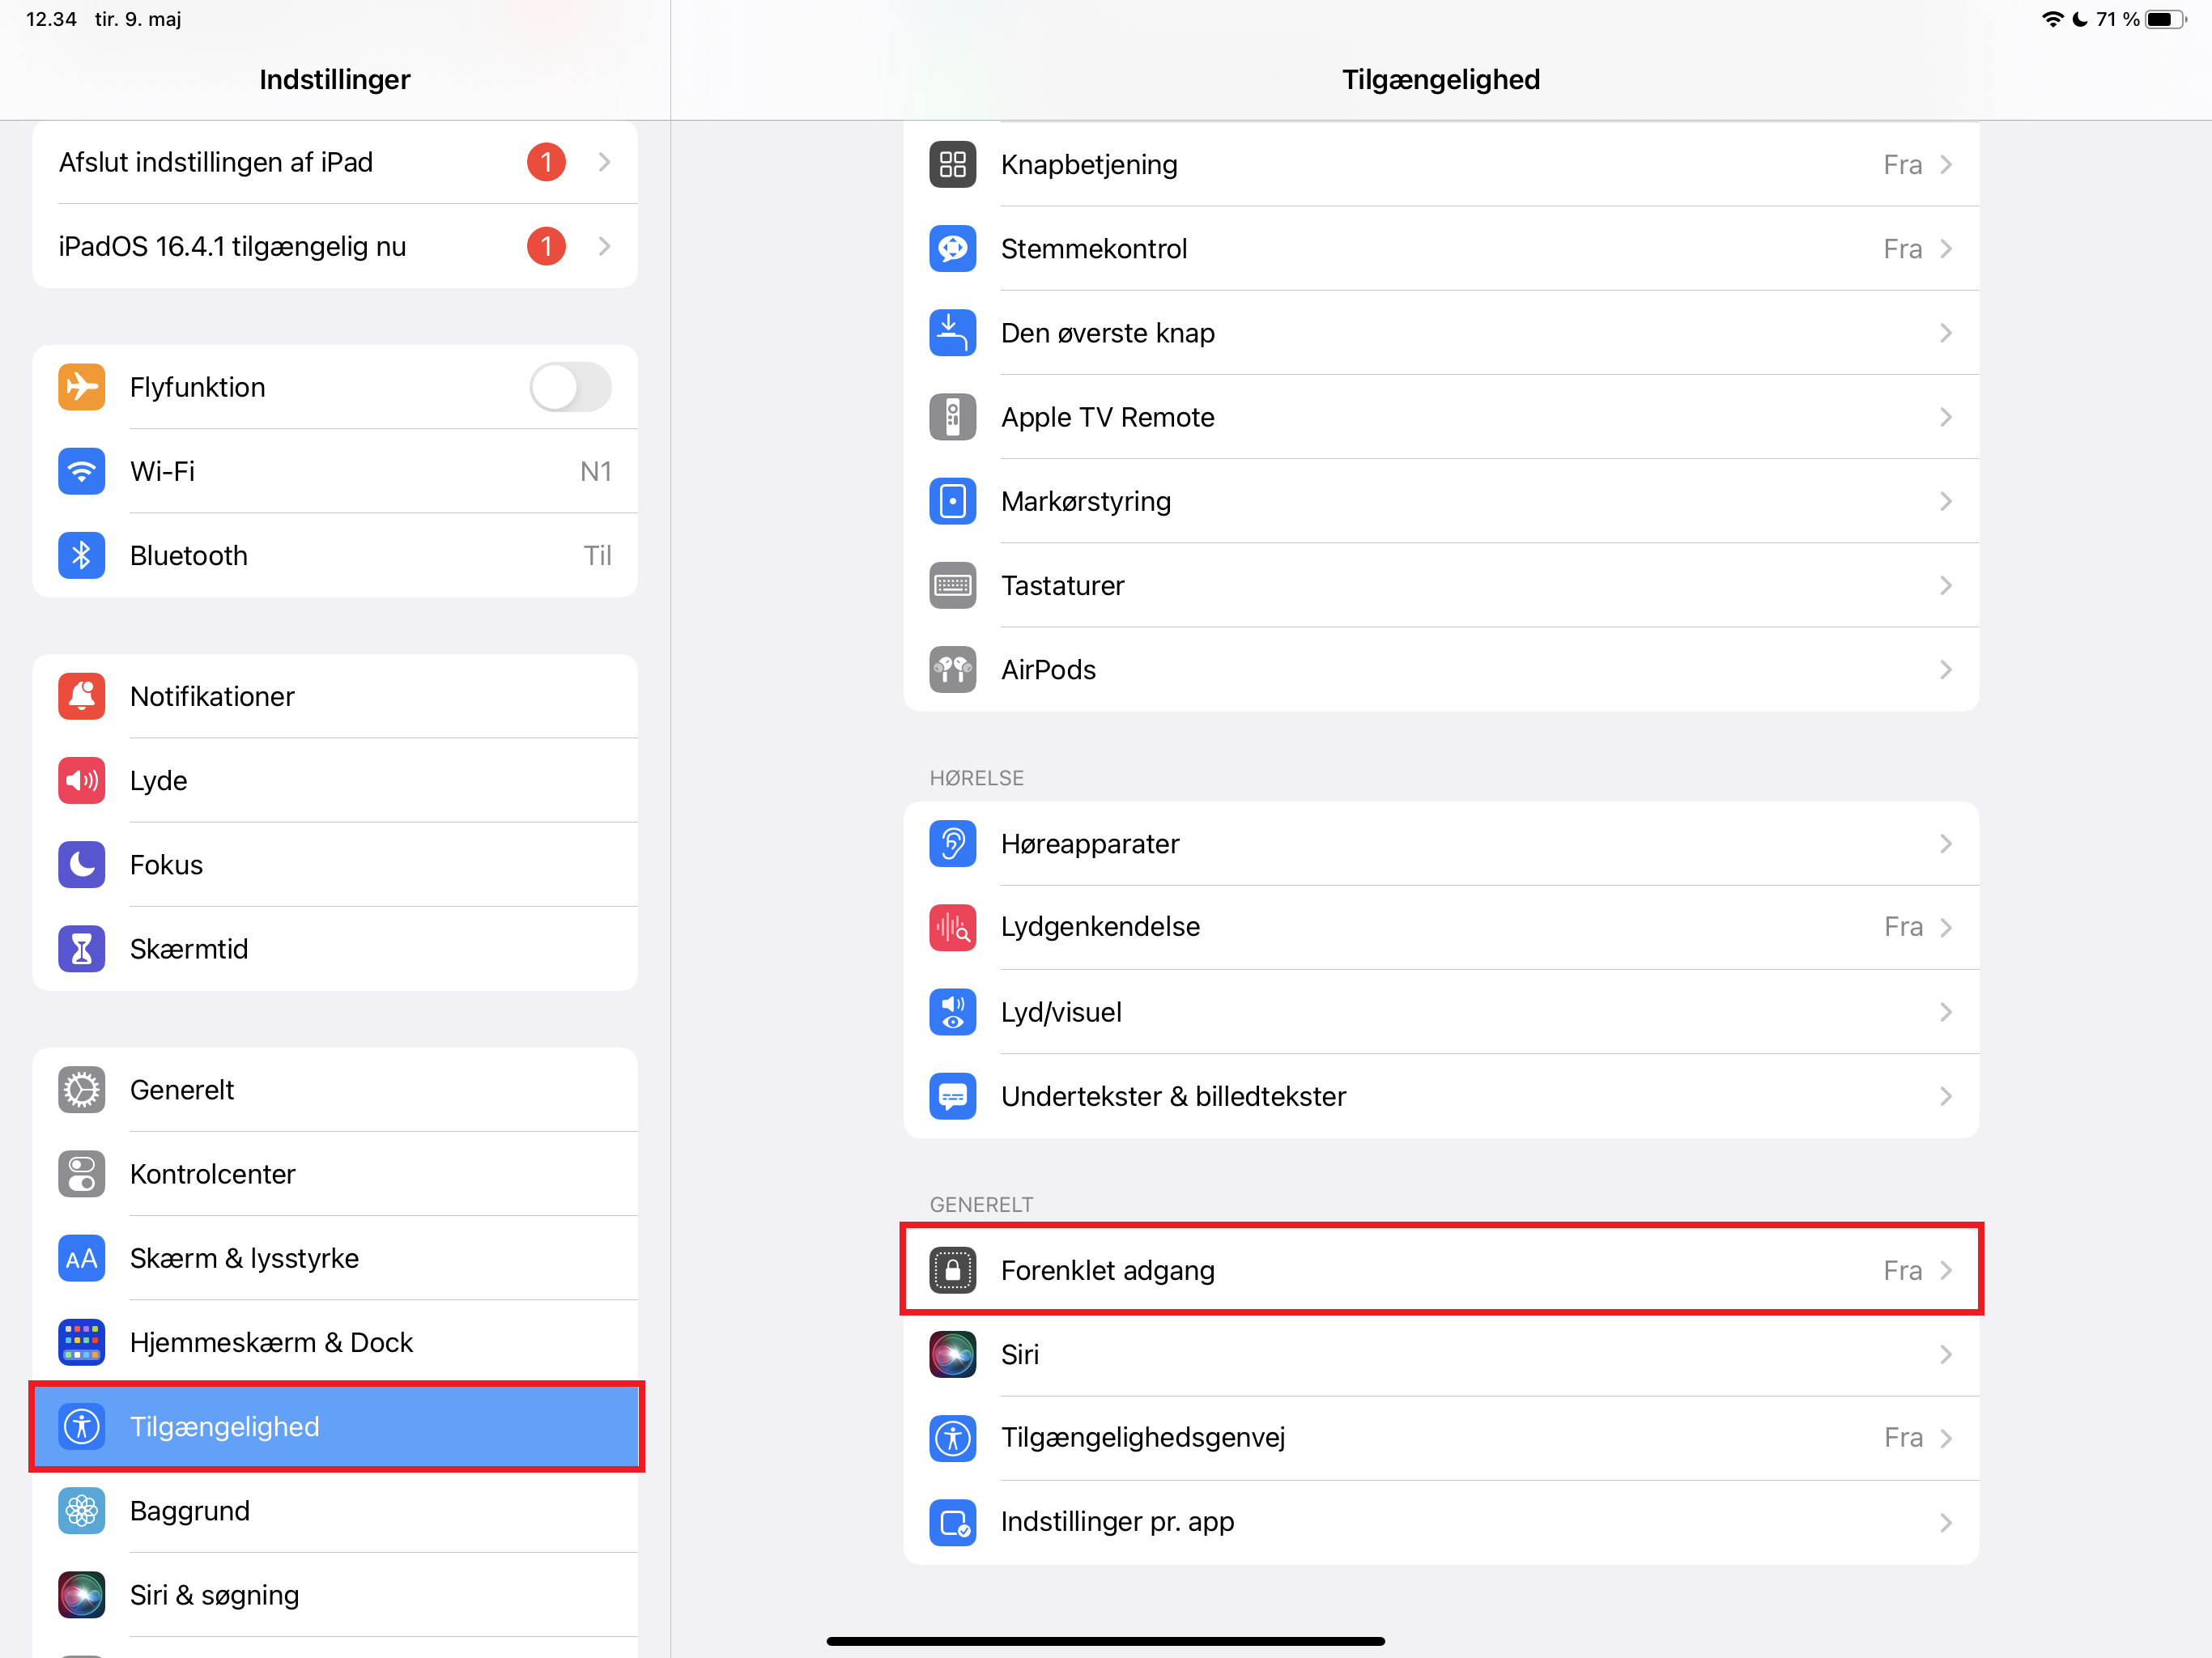This screenshot has height=1658, width=2212.
Task: Tap the Tilgængelighedsgenvej icon
Action: tap(952, 1438)
